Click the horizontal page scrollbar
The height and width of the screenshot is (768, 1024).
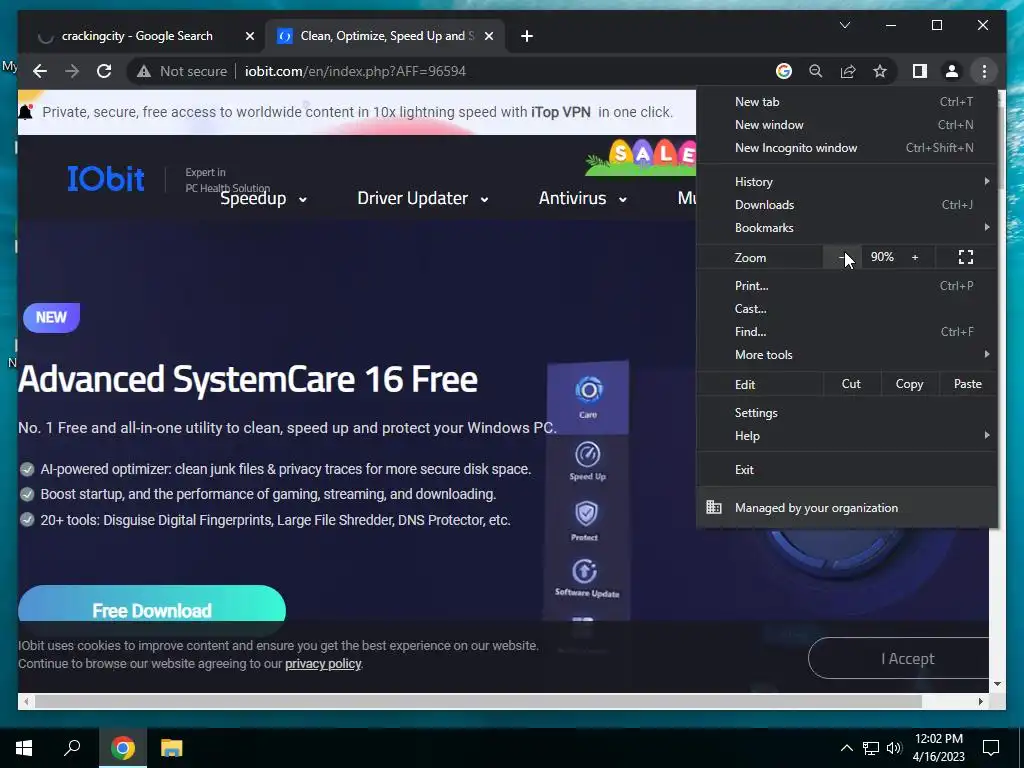coord(478,701)
